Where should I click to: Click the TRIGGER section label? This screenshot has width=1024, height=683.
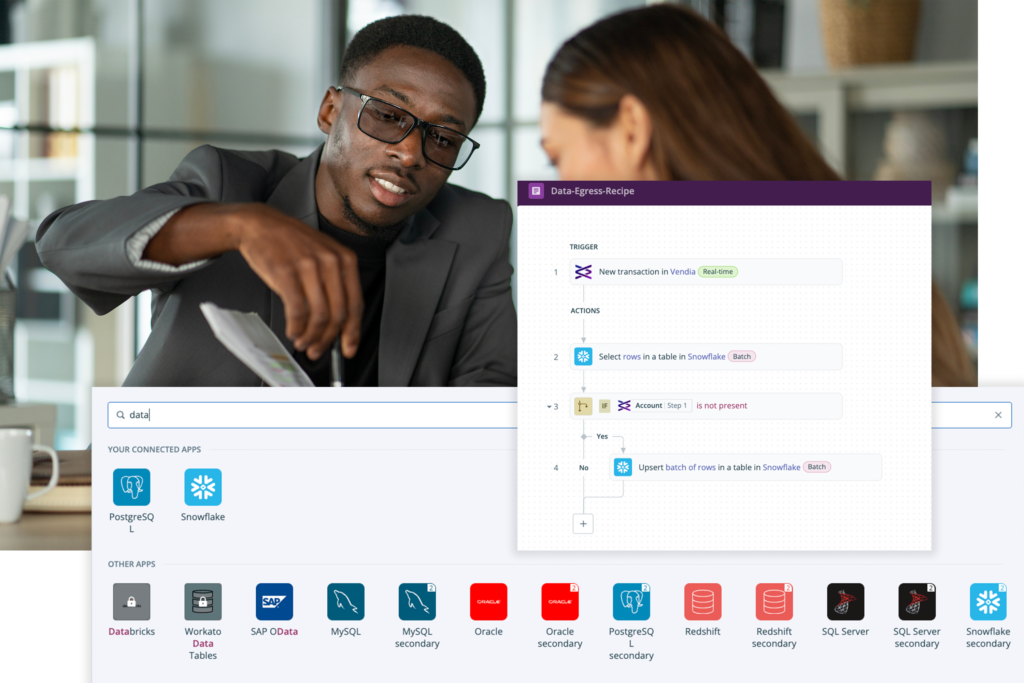click(x=583, y=247)
